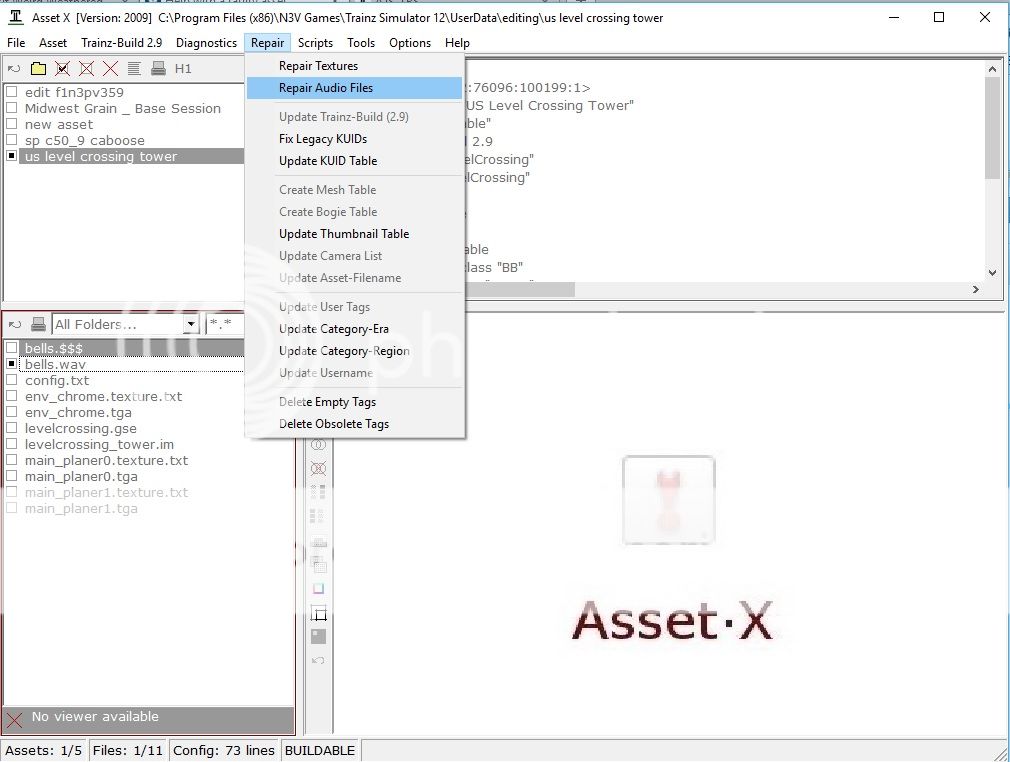Select the env_chrome.tga file
The height and width of the screenshot is (762, 1010).
point(78,412)
